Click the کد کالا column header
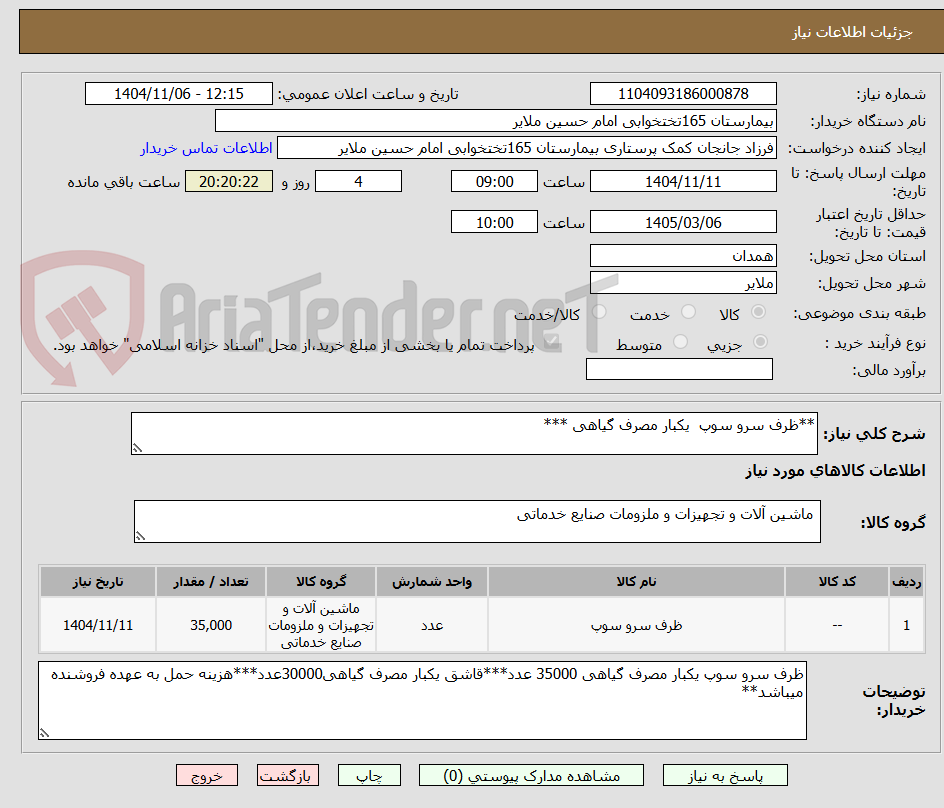This screenshot has width=944, height=808. [837, 581]
